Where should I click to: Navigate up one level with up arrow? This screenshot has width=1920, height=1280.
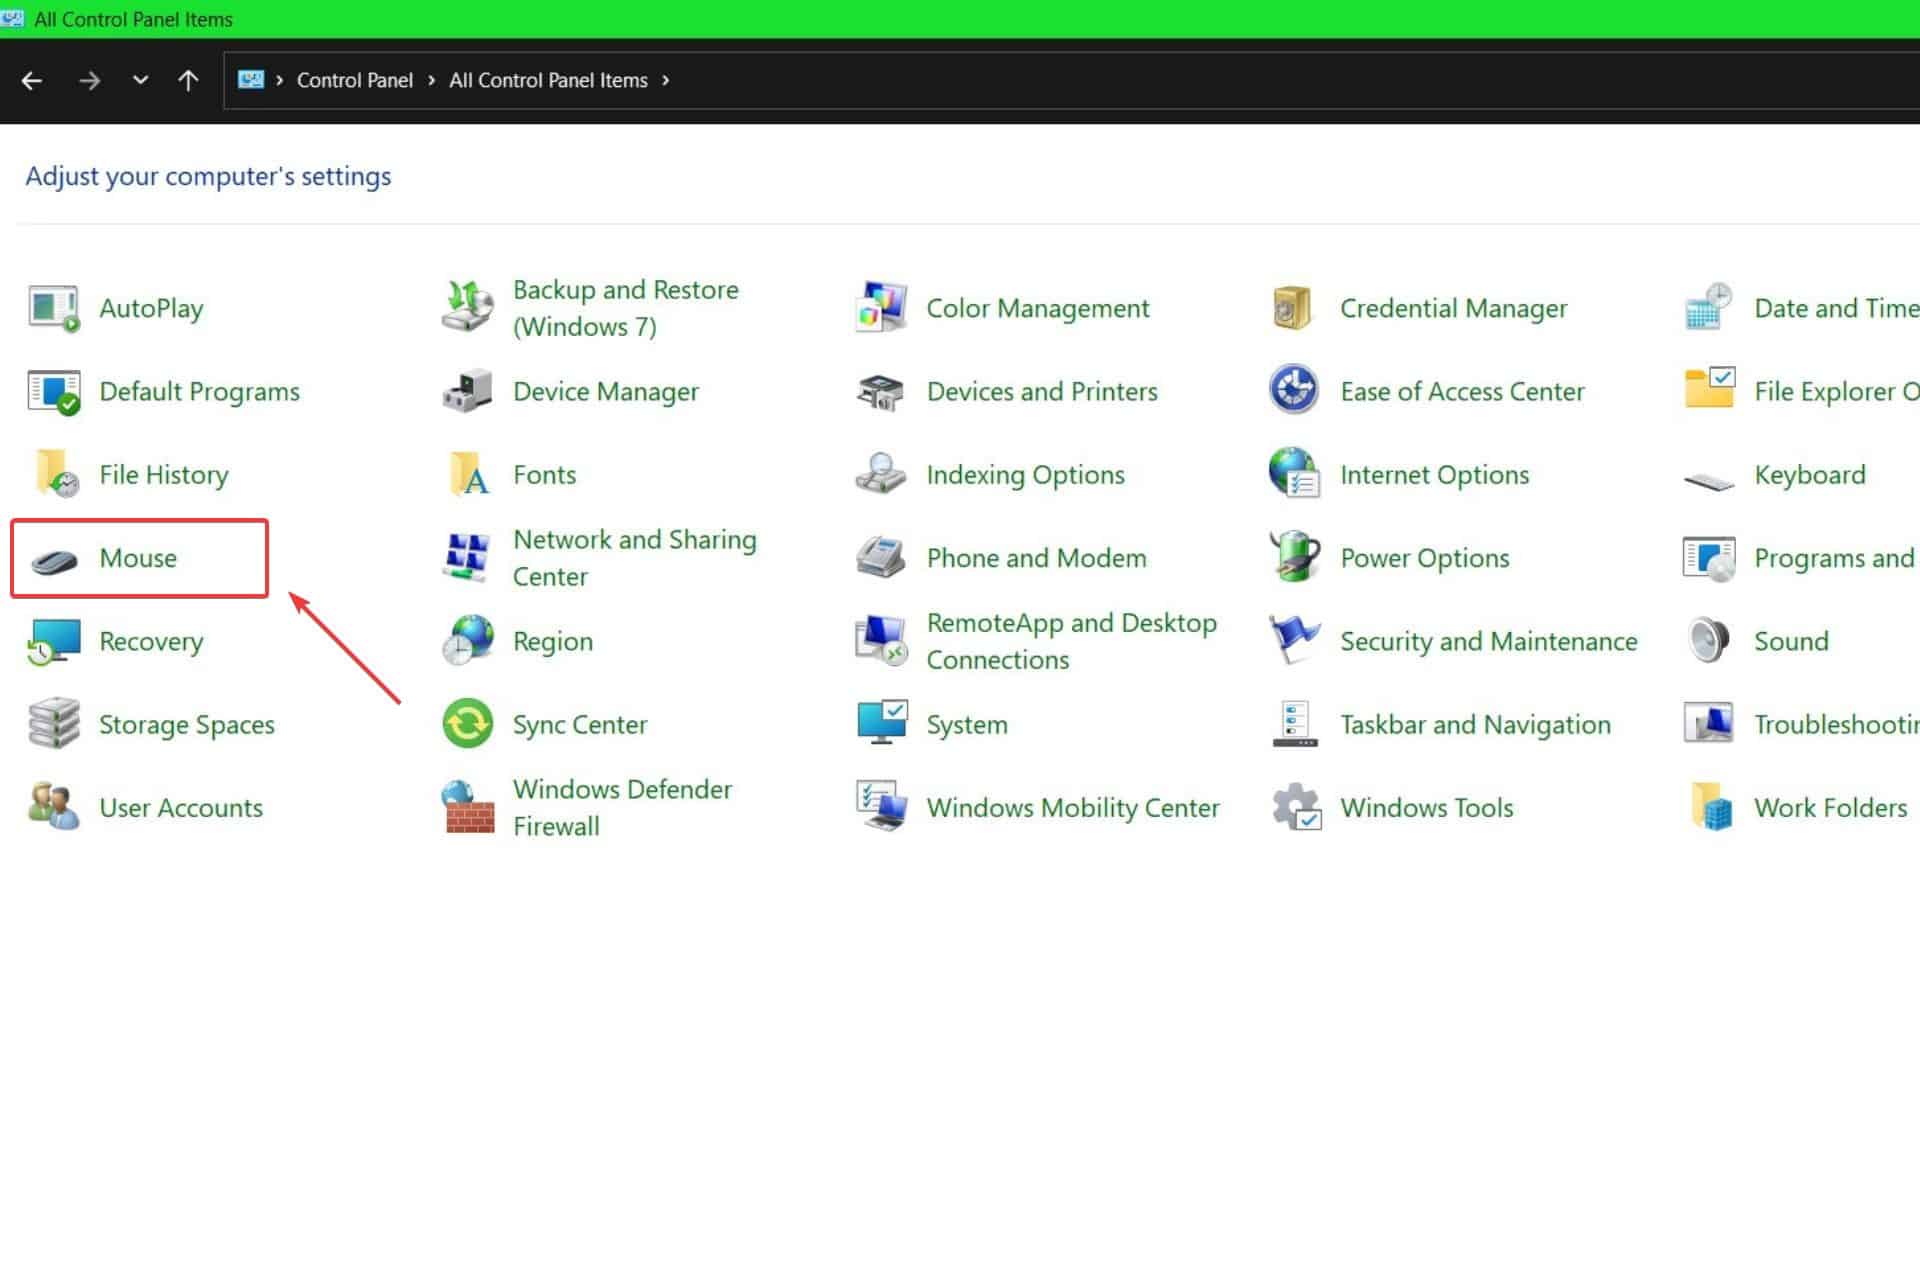188,80
